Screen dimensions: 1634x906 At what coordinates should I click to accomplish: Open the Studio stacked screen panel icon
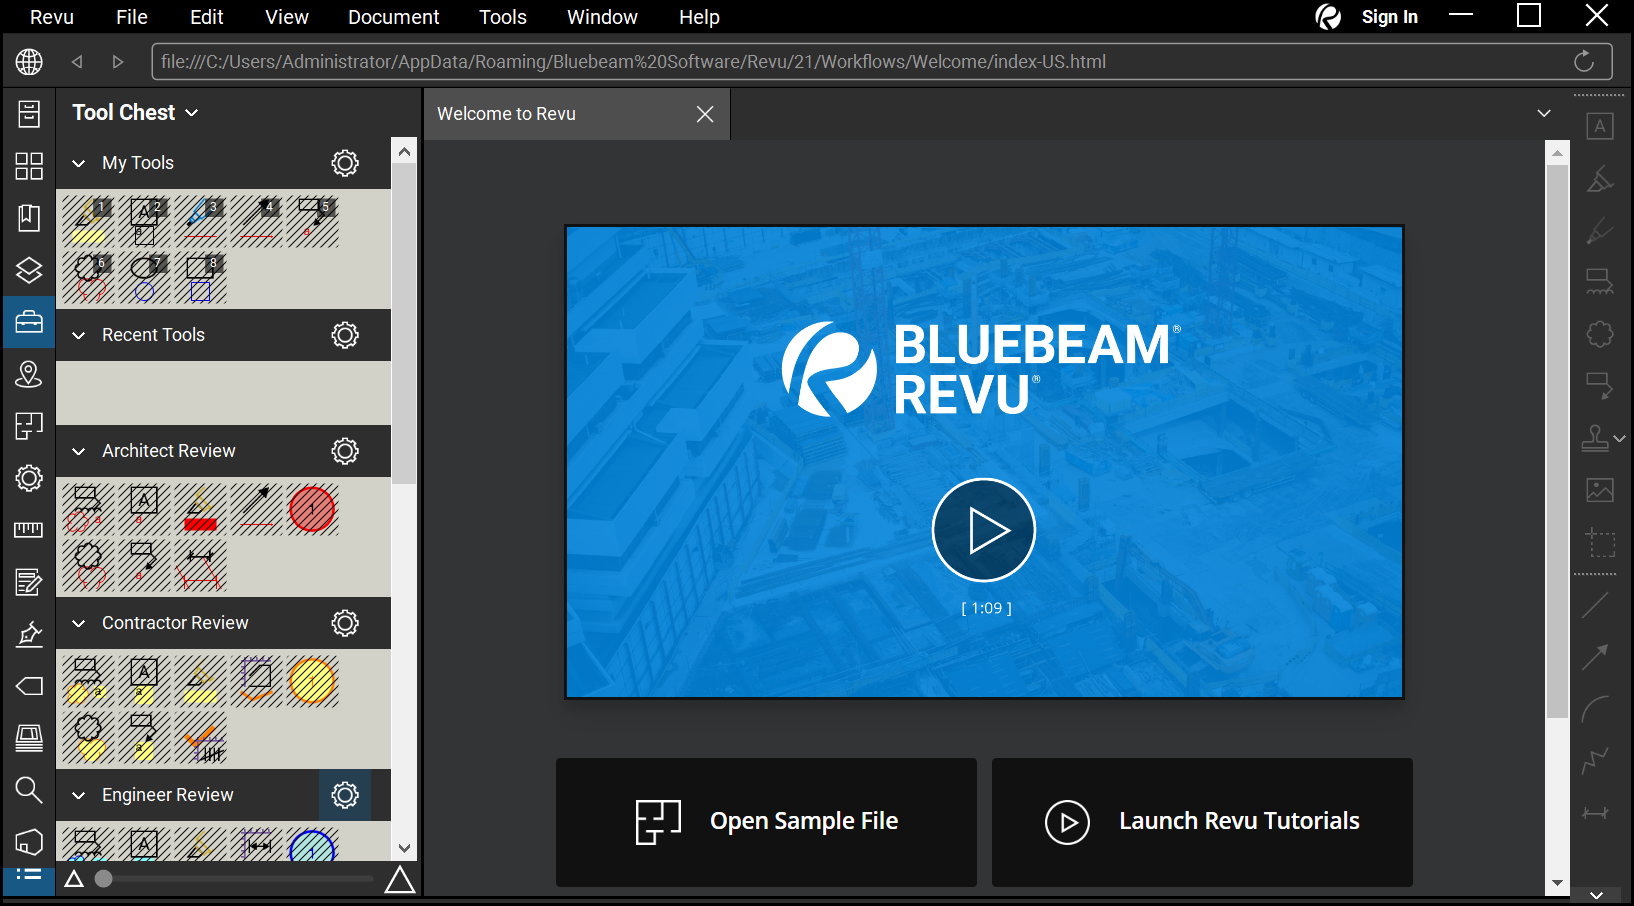tap(29, 737)
